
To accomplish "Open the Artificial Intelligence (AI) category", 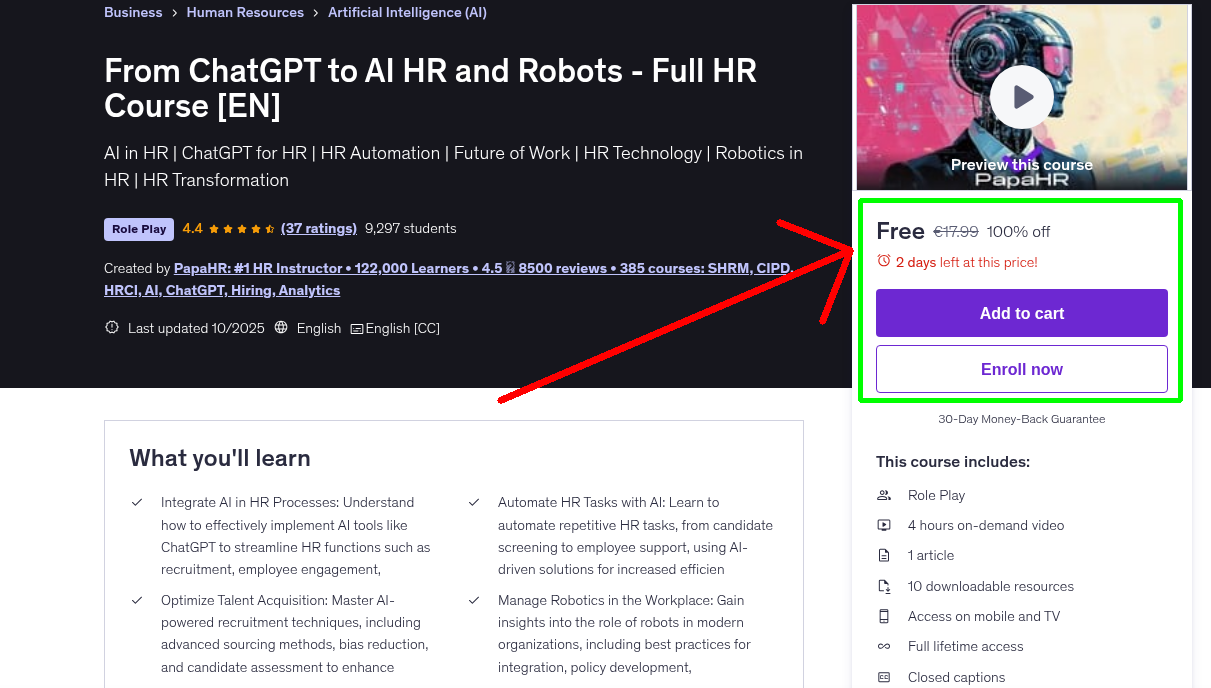I will click(x=407, y=12).
